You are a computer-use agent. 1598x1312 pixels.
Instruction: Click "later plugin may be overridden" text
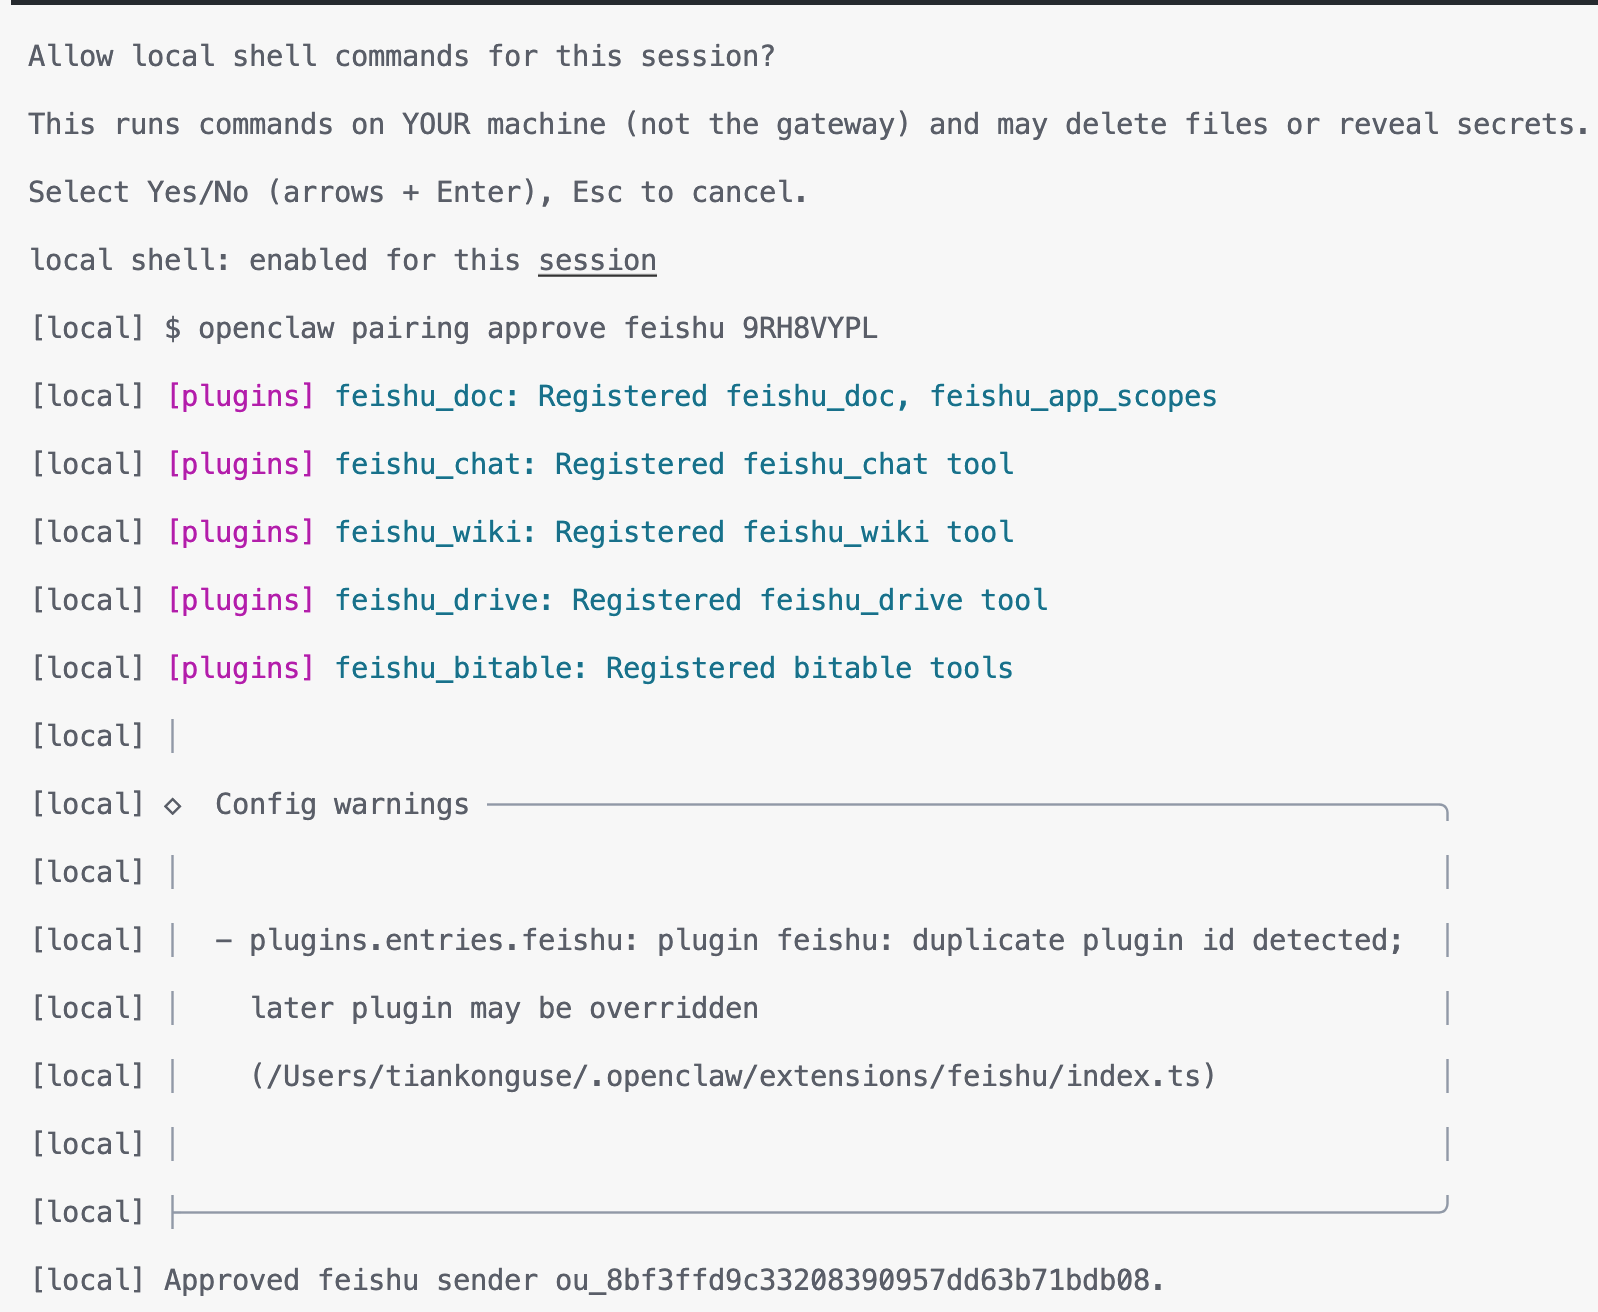504,1009
